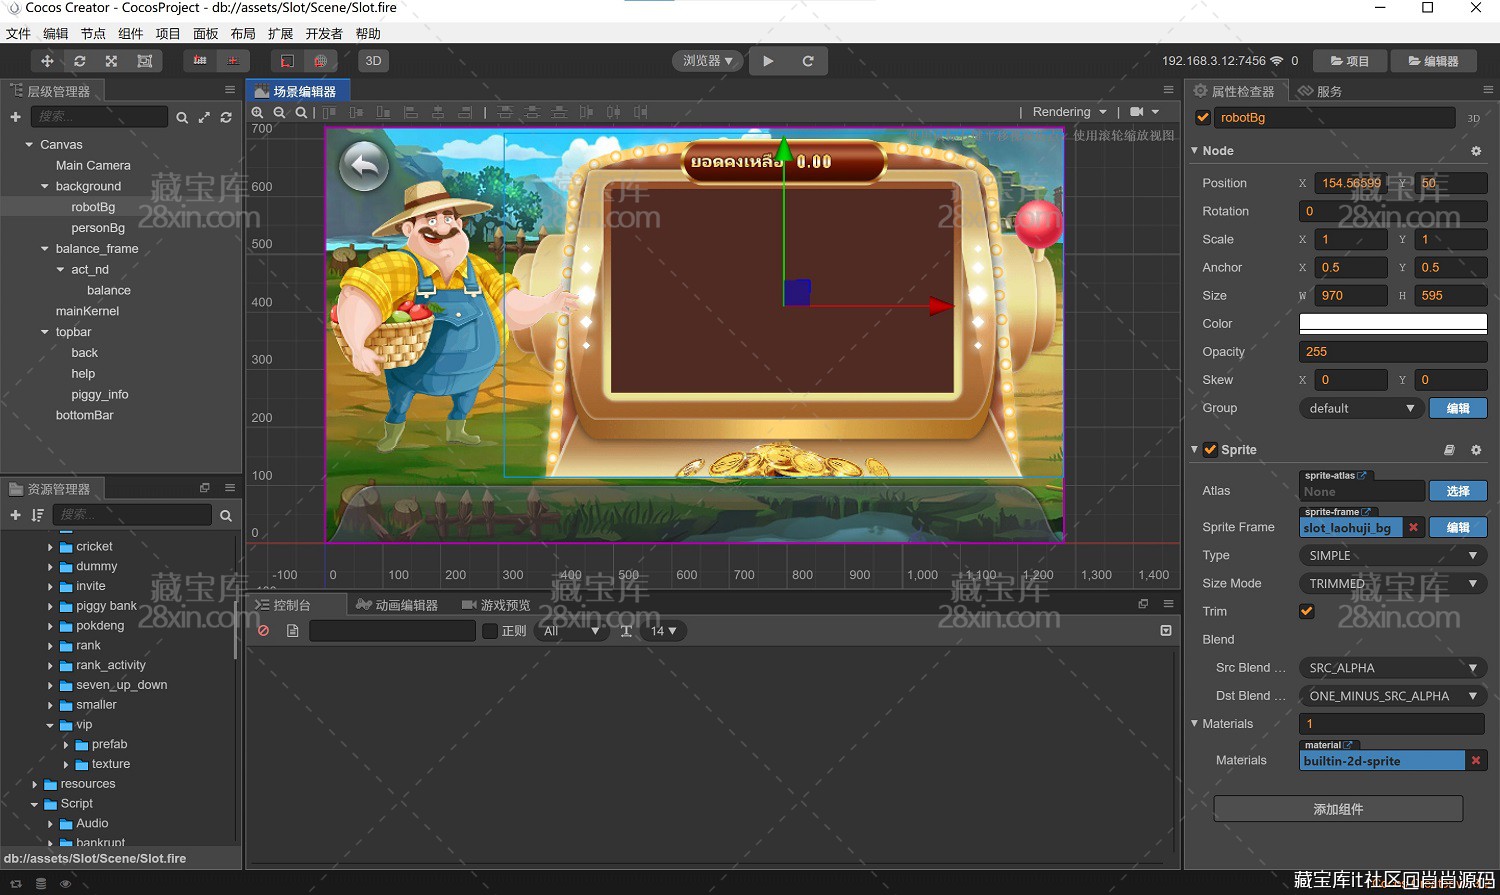This screenshot has height=895, width=1500.
Task: Open the 浏览器 preview platform dropdown
Action: pyautogui.click(x=708, y=61)
